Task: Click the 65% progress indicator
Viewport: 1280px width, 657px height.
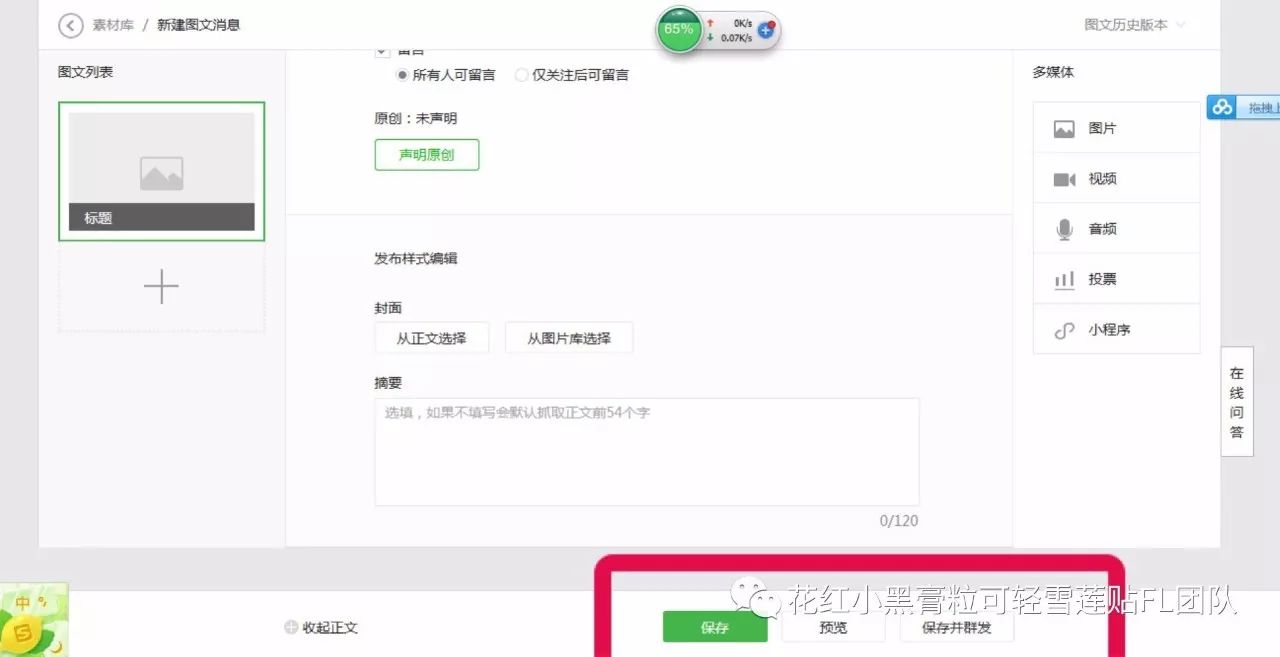Action: point(678,30)
